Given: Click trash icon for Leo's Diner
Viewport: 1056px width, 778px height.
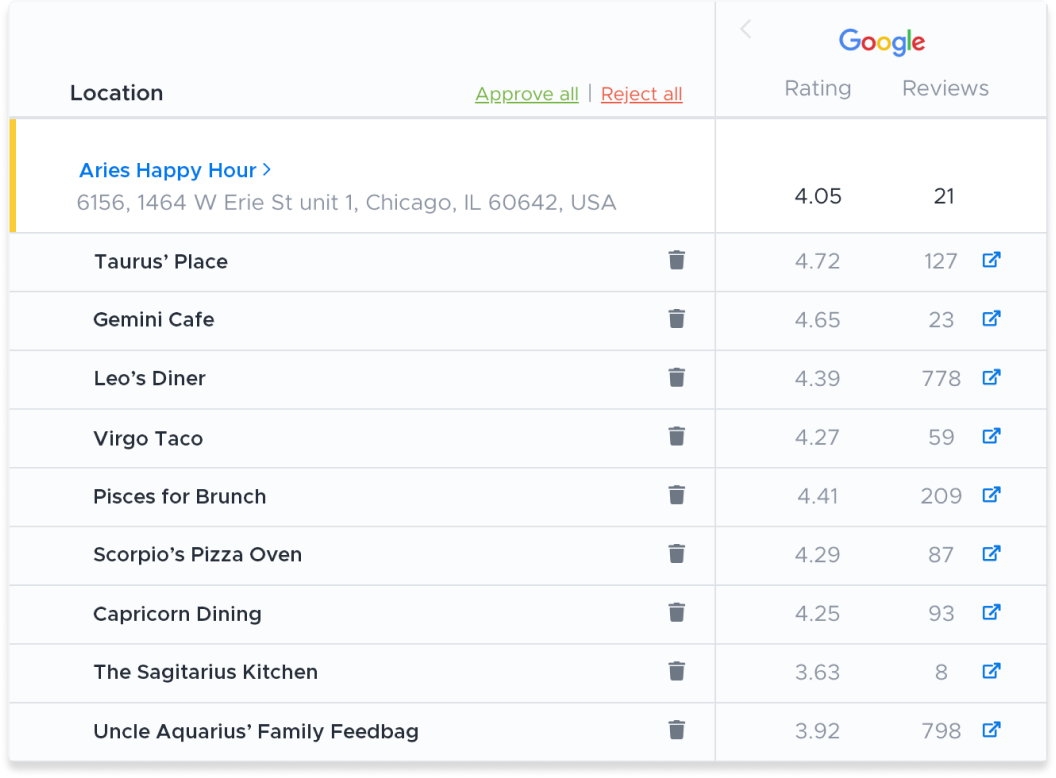Looking at the screenshot, I should point(677,377).
